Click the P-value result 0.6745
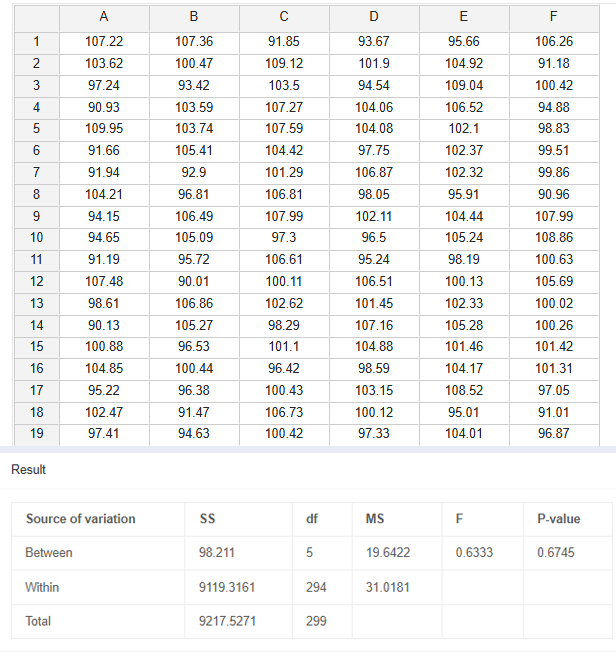 (555, 553)
